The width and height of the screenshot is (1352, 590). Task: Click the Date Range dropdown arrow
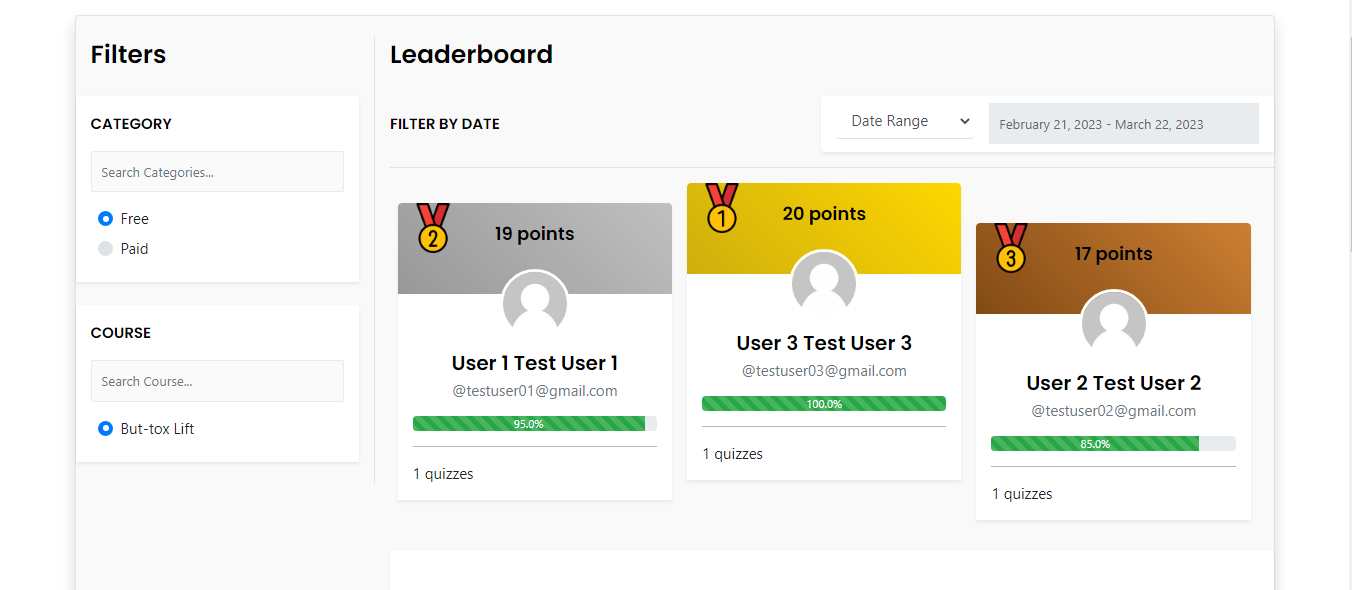965,121
